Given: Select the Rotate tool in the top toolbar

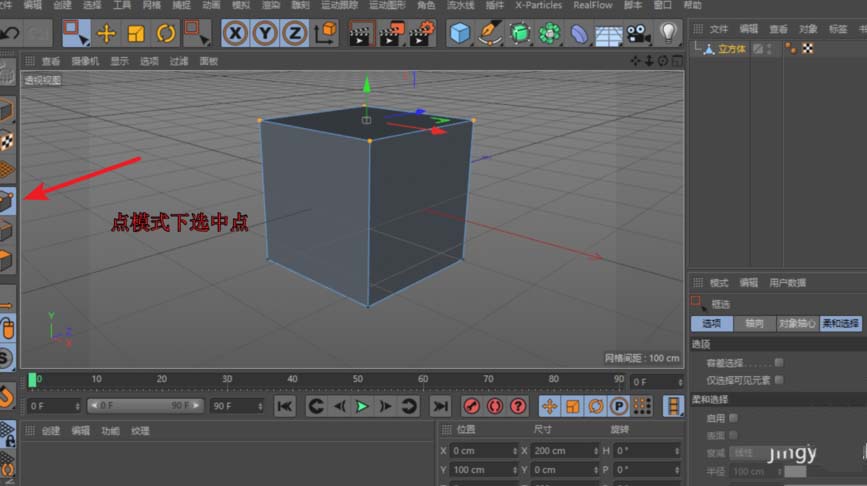Looking at the screenshot, I should [165, 34].
